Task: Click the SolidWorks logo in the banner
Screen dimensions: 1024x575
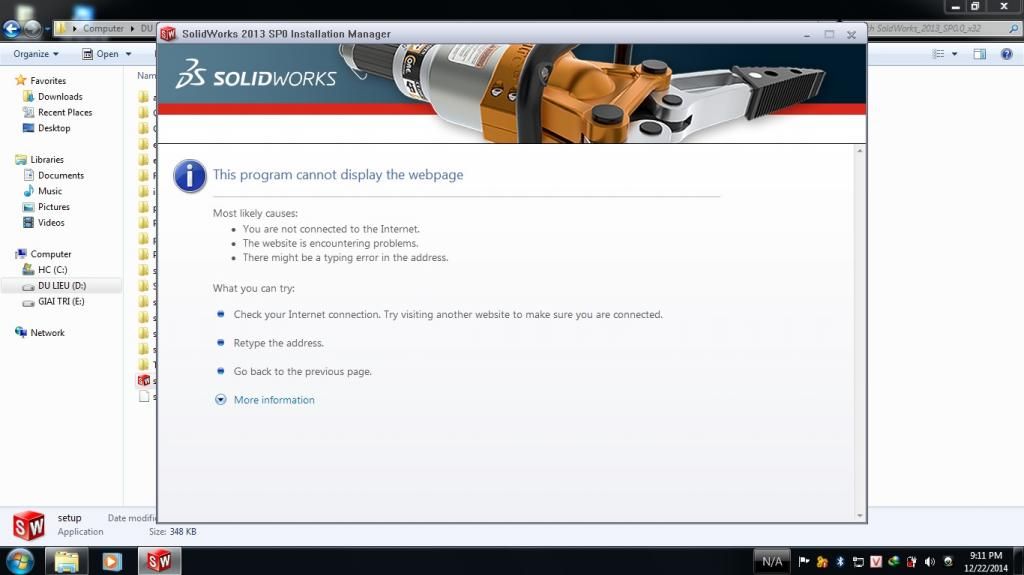Action: pyautogui.click(x=255, y=74)
